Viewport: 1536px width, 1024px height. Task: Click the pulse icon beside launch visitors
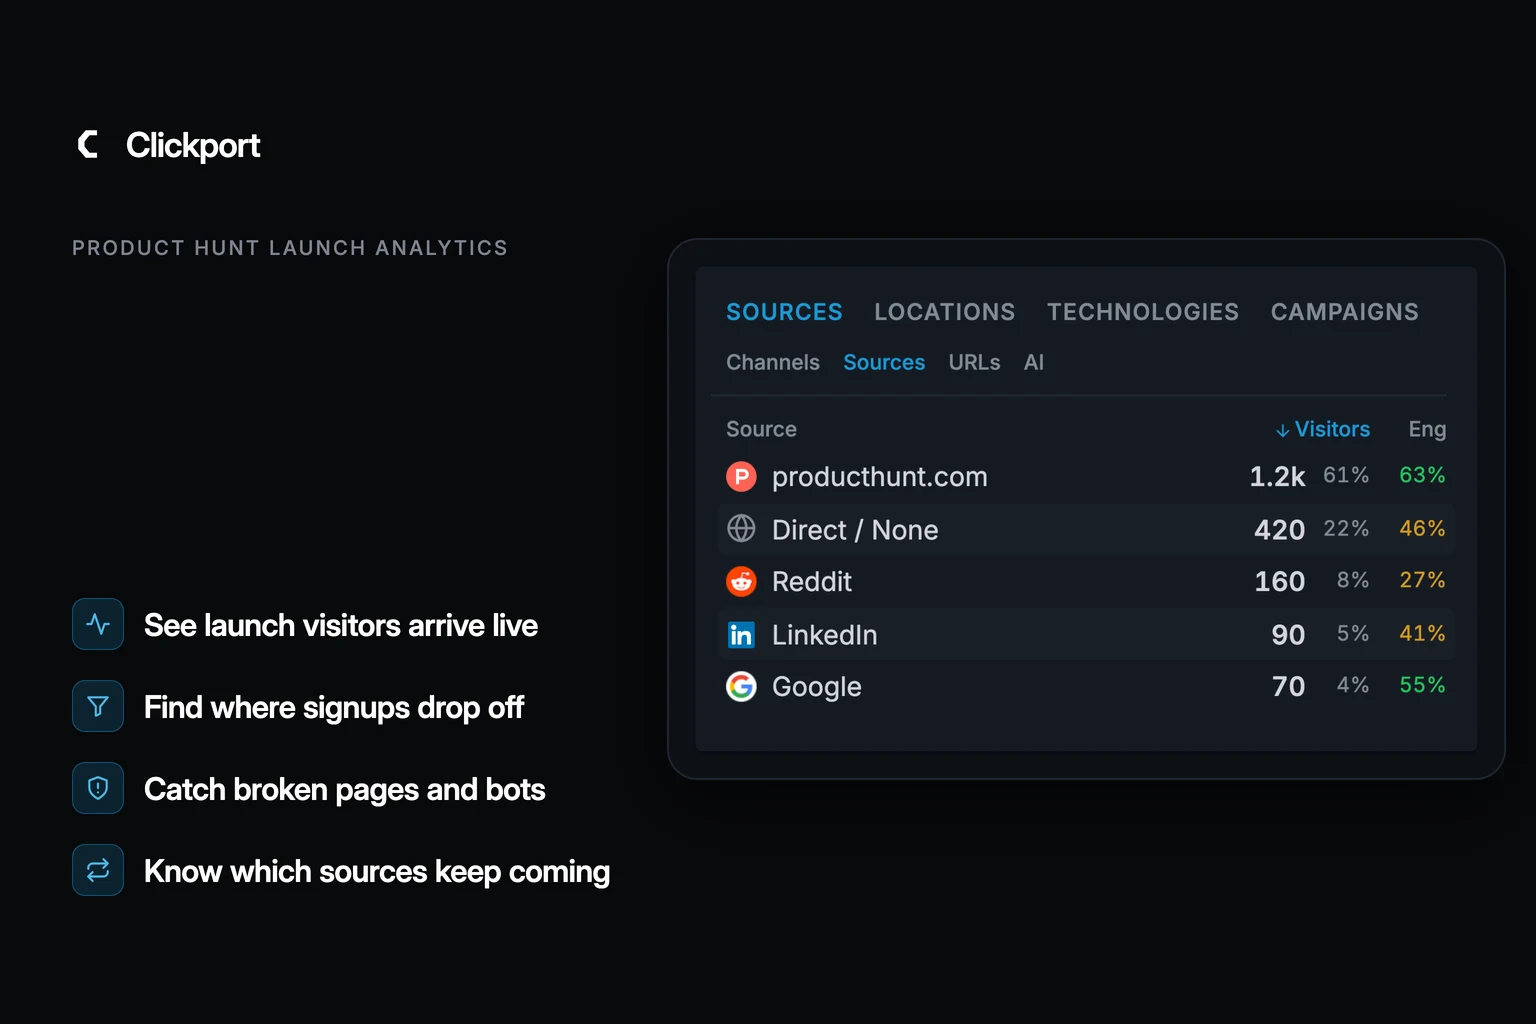[x=98, y=624]
